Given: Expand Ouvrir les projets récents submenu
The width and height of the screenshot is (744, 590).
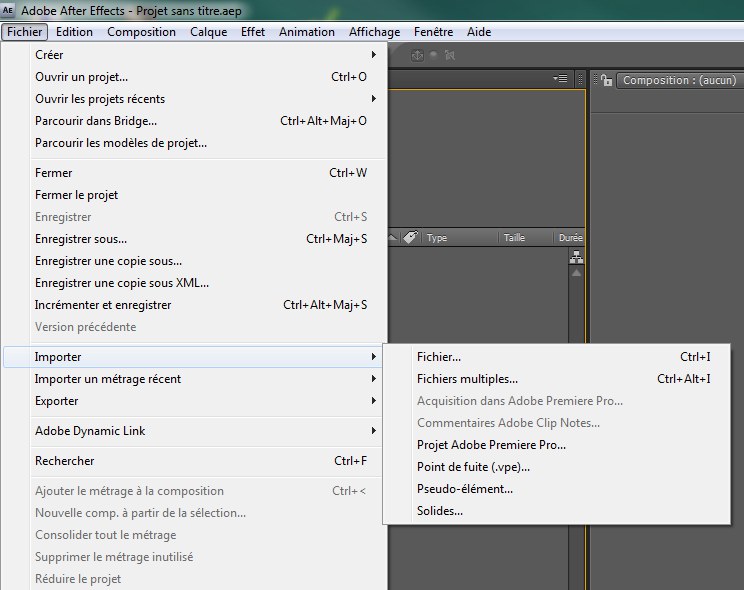Looking at the screenshot, I should [200, 99].
